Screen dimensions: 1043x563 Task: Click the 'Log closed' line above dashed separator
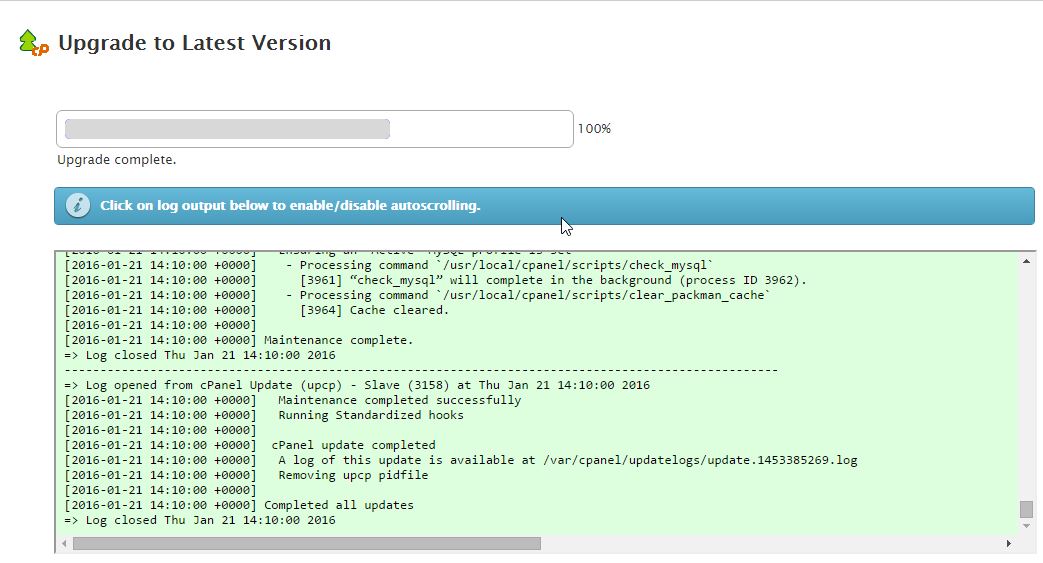tap(200, 355)
